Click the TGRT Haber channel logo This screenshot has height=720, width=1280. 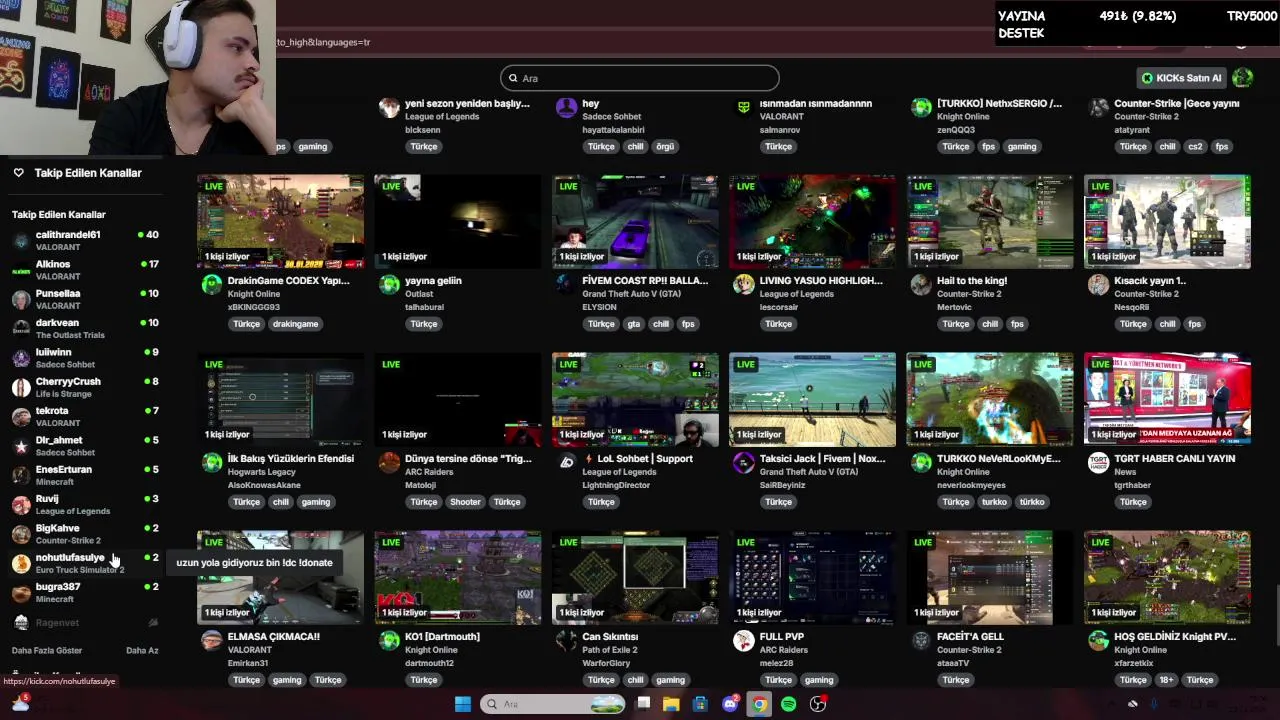(1098, 462)
